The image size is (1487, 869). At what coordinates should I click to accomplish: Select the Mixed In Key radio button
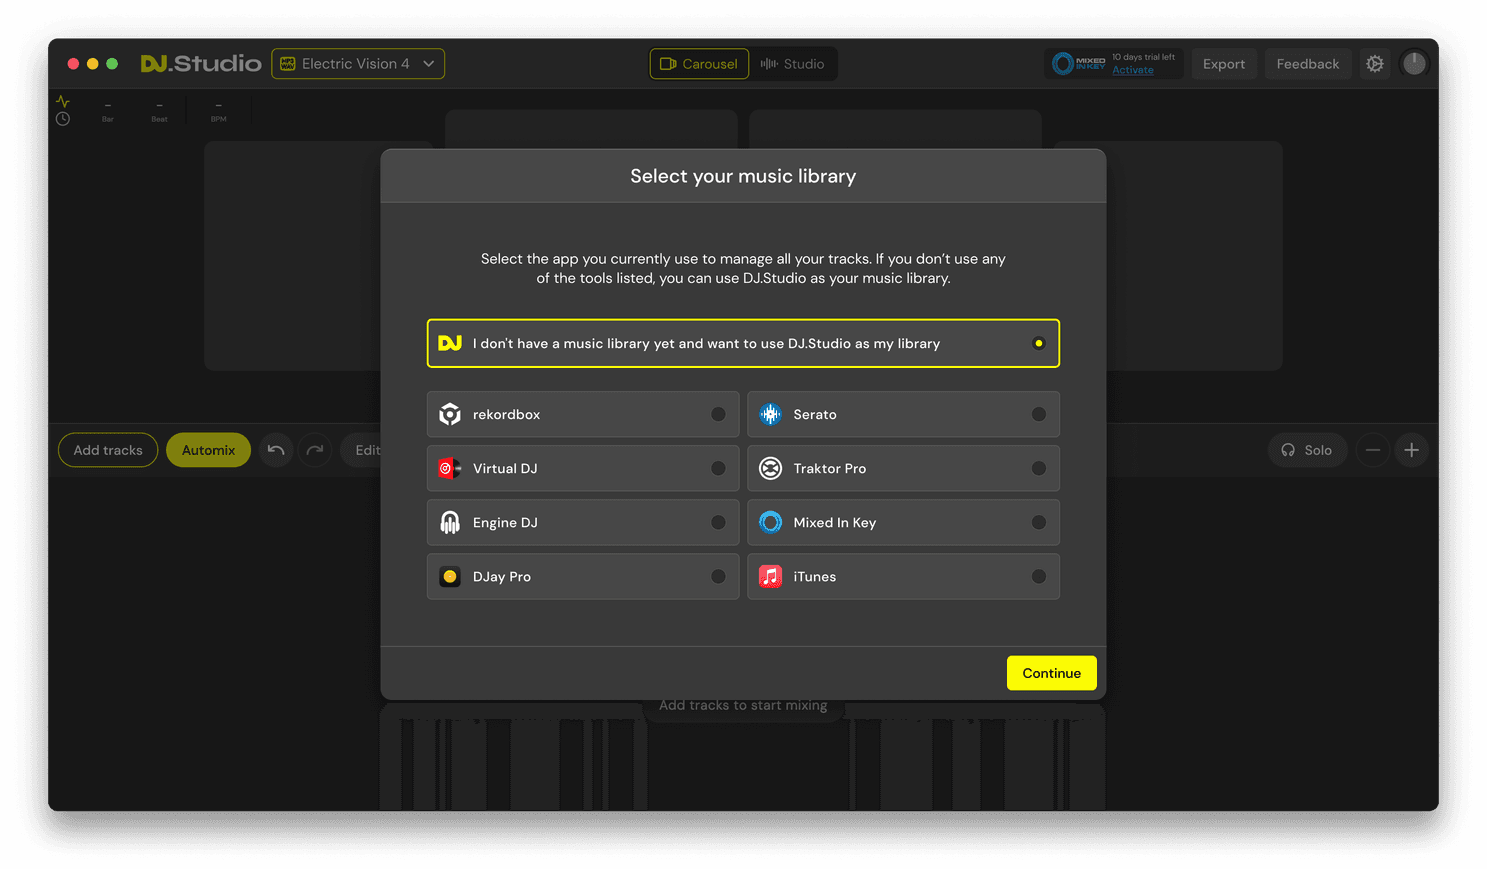click(x=1038, y=522)
